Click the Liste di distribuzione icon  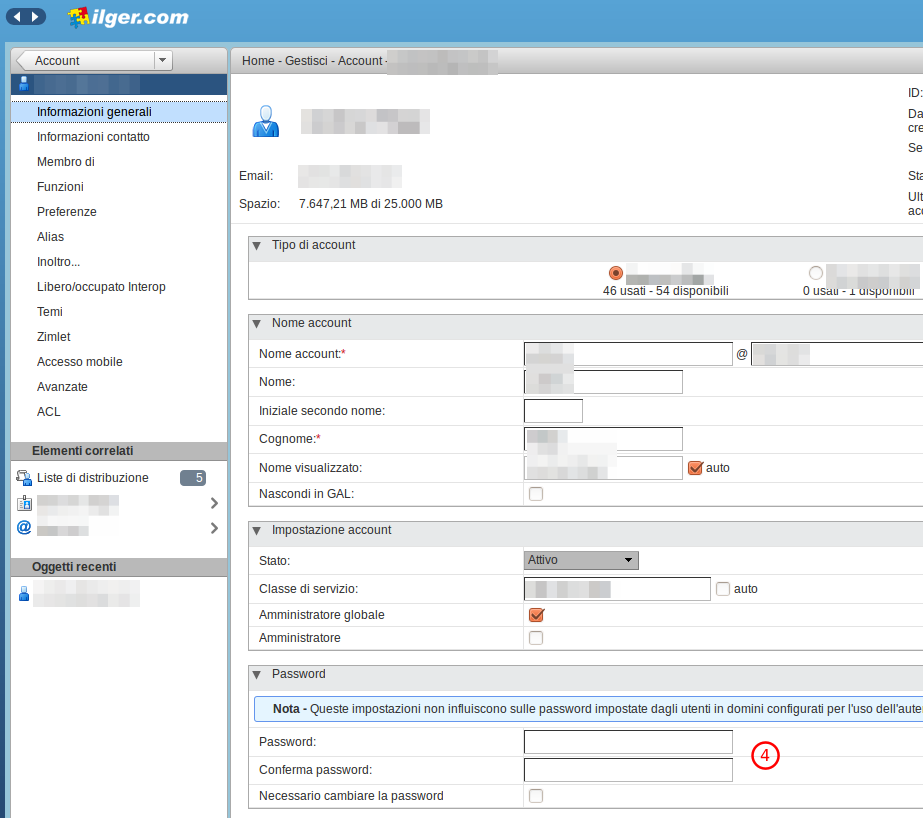pos(24,477)
